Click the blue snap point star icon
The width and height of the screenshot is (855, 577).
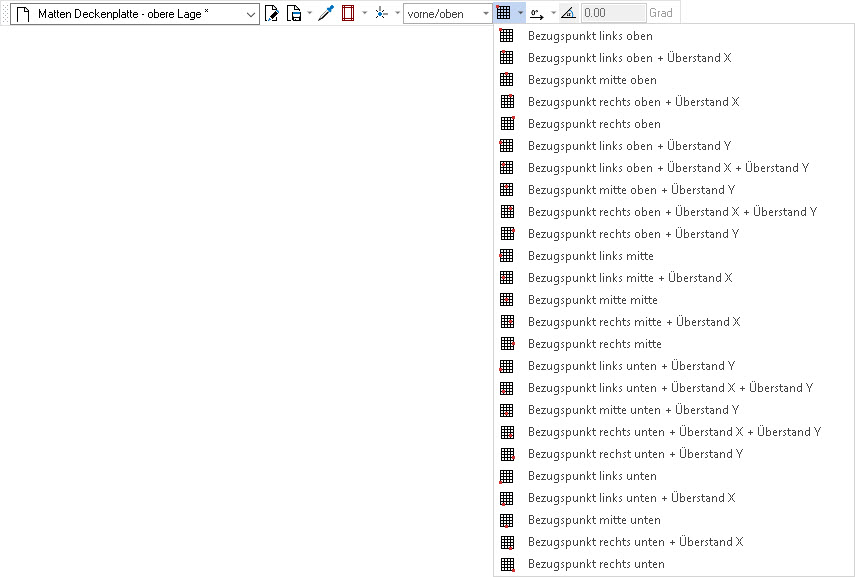pyautogui.click(x=381, y=13)
